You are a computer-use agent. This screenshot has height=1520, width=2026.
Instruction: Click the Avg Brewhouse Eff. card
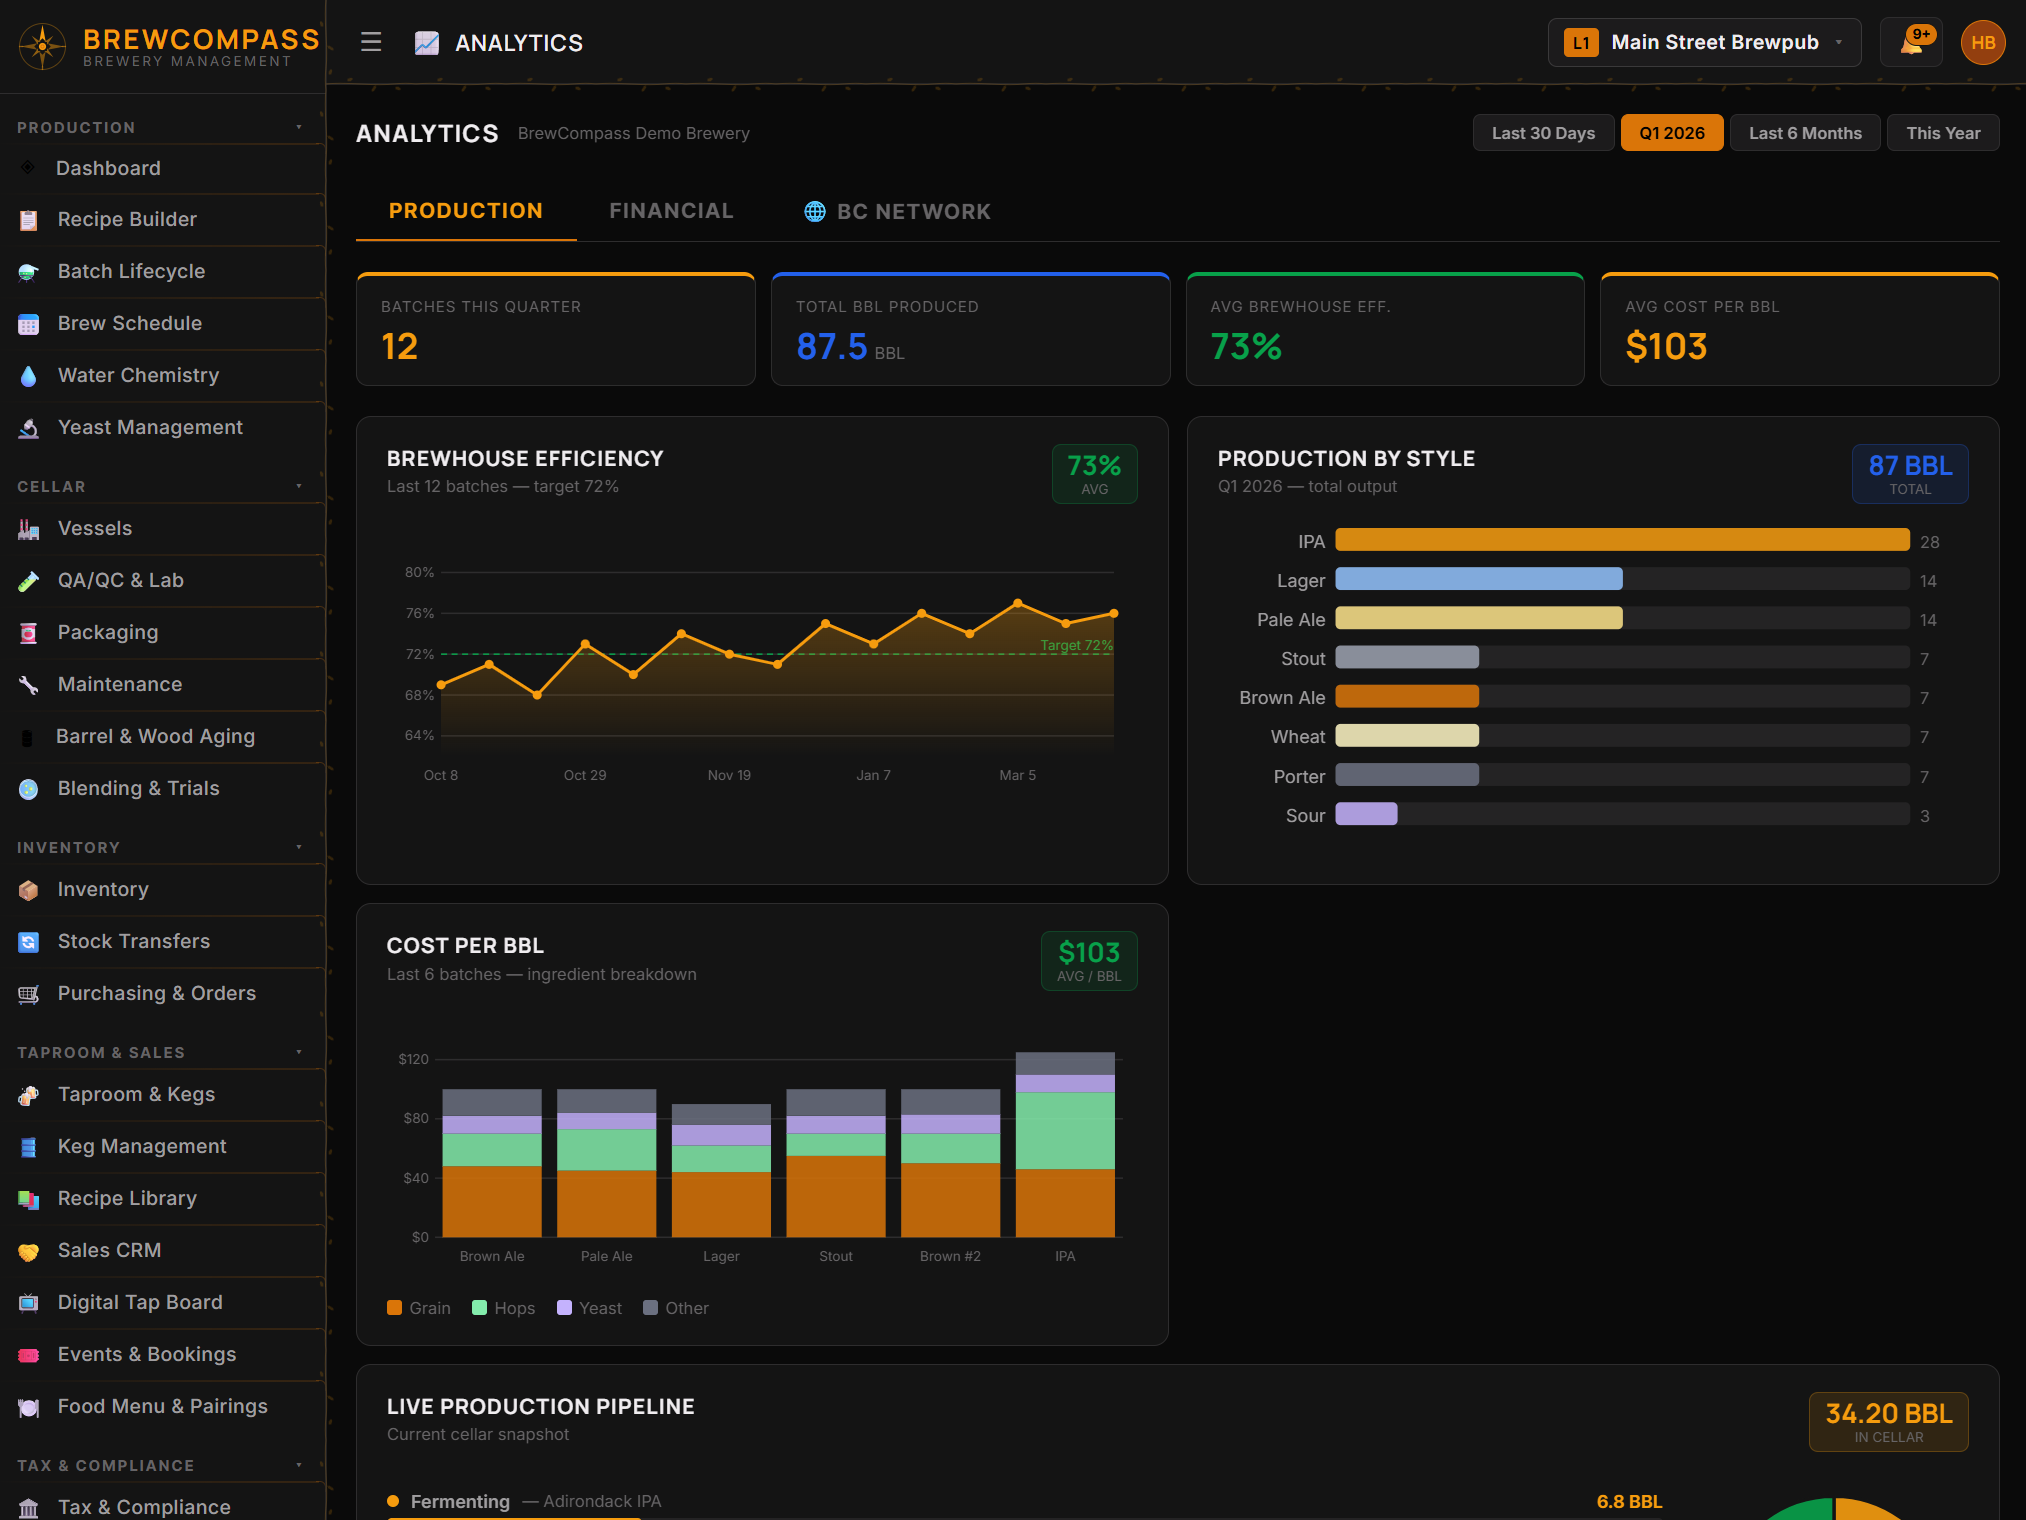[x=1385, y=329]
